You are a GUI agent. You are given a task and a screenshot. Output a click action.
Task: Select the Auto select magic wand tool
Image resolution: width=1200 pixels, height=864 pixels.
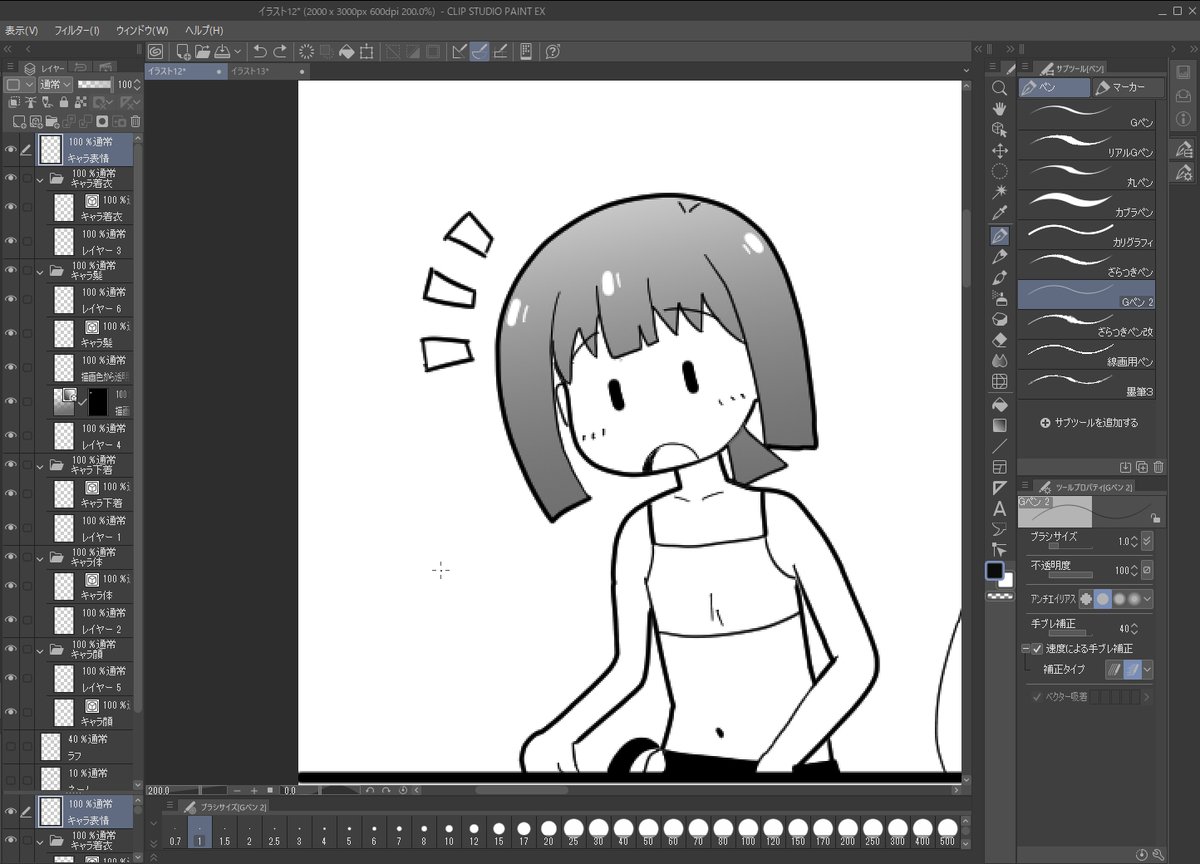click(999, 192)
